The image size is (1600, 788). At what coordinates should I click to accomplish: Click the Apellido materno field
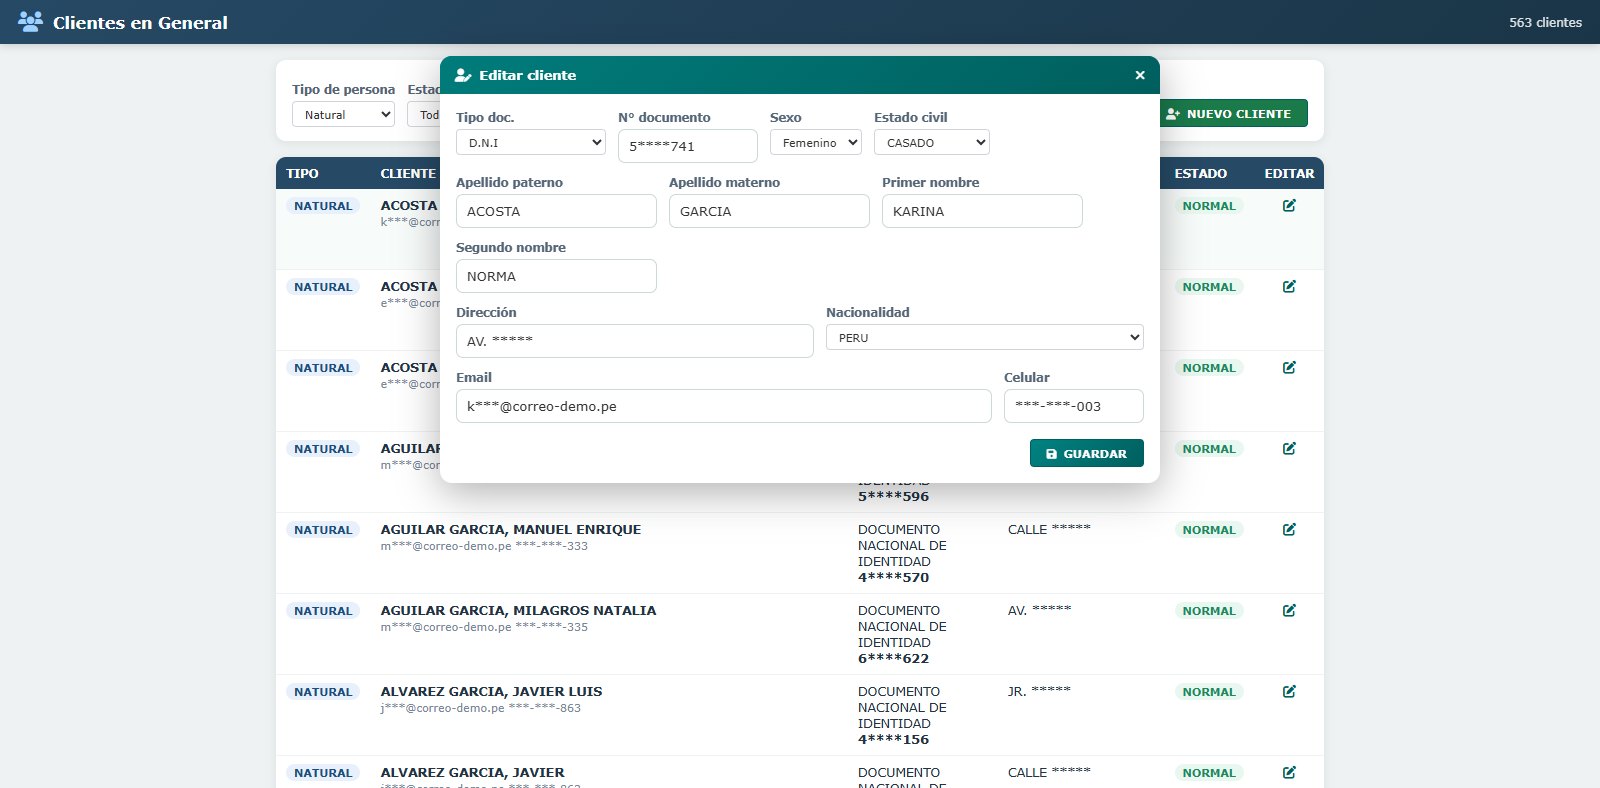(x=769, y=211)
